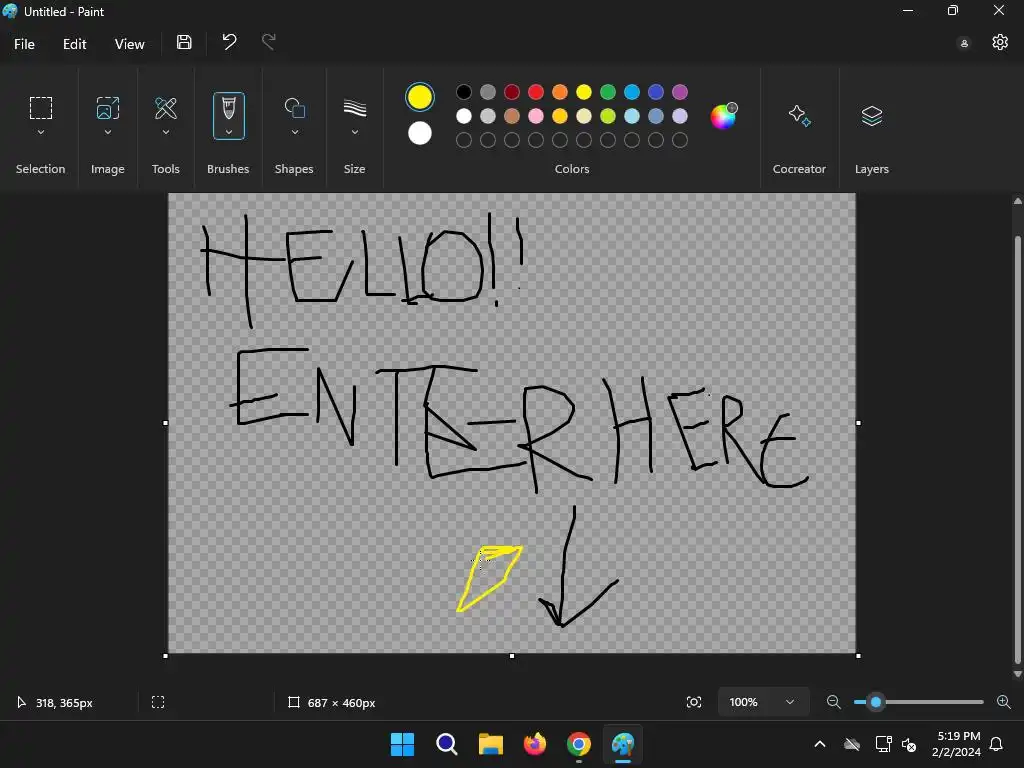
Task: Click the Redo arrow icon
Action: click(268, 42)
